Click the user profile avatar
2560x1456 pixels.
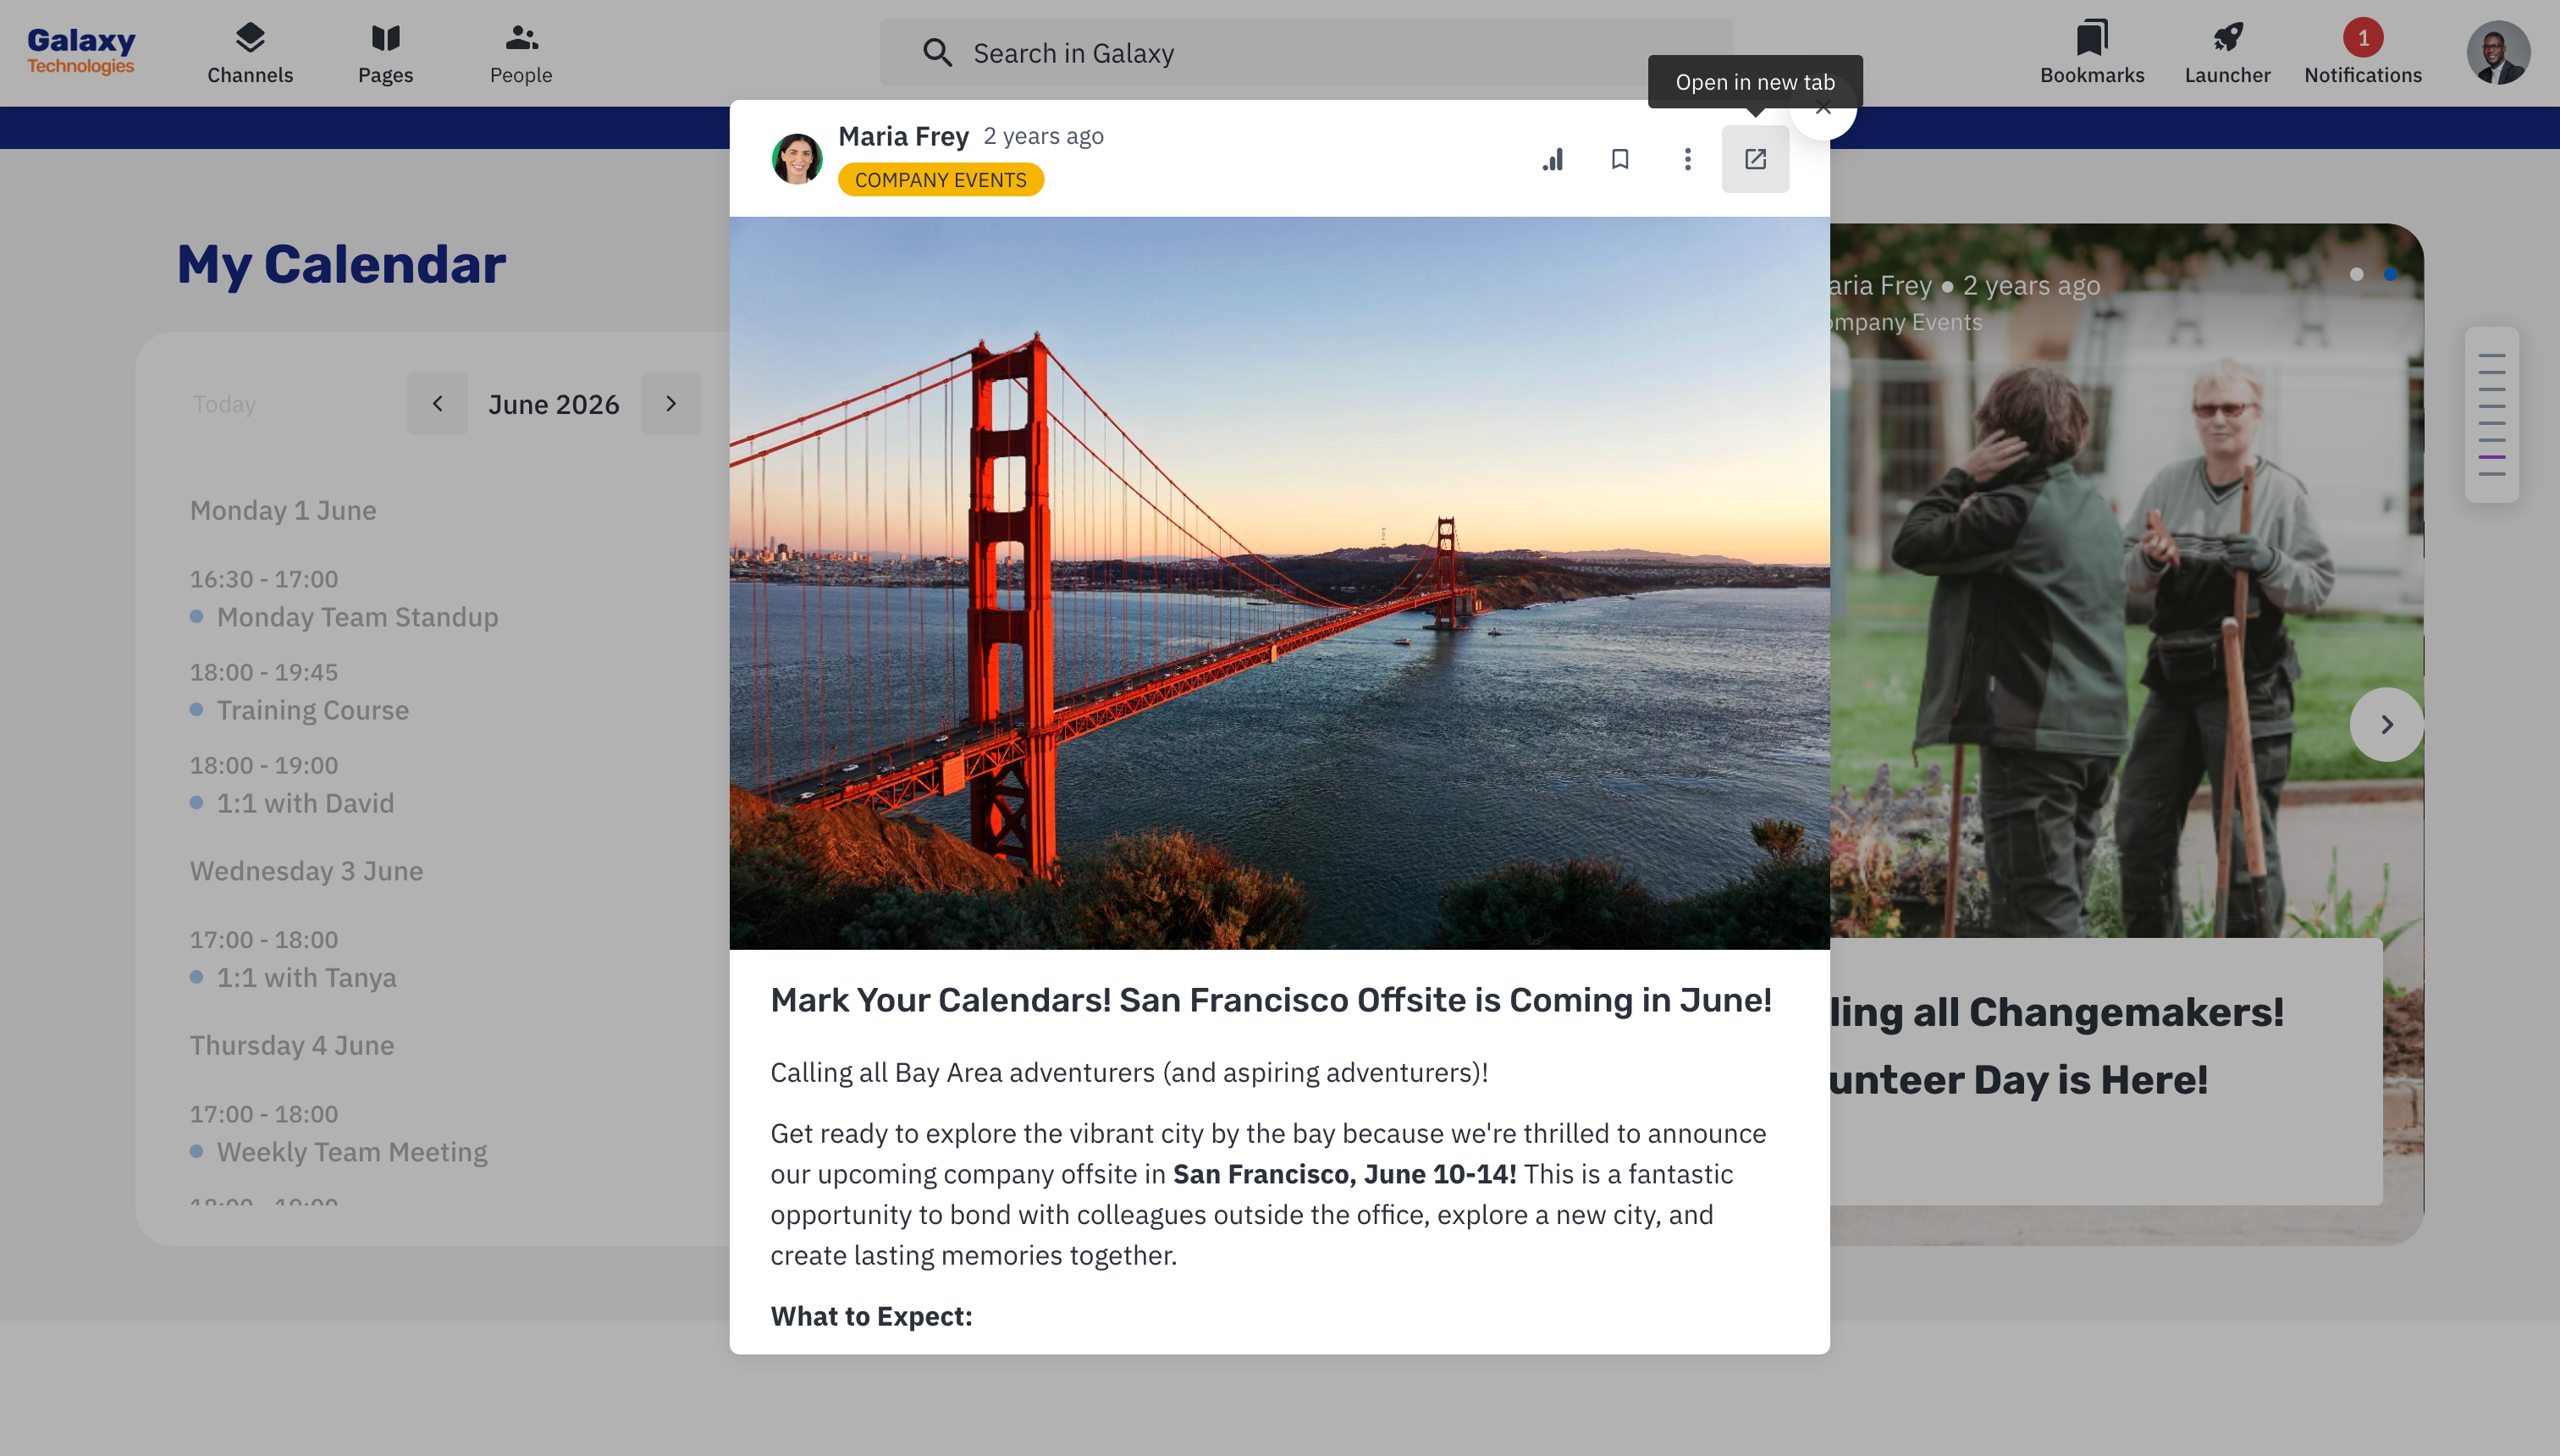(x=2498, y=53)
